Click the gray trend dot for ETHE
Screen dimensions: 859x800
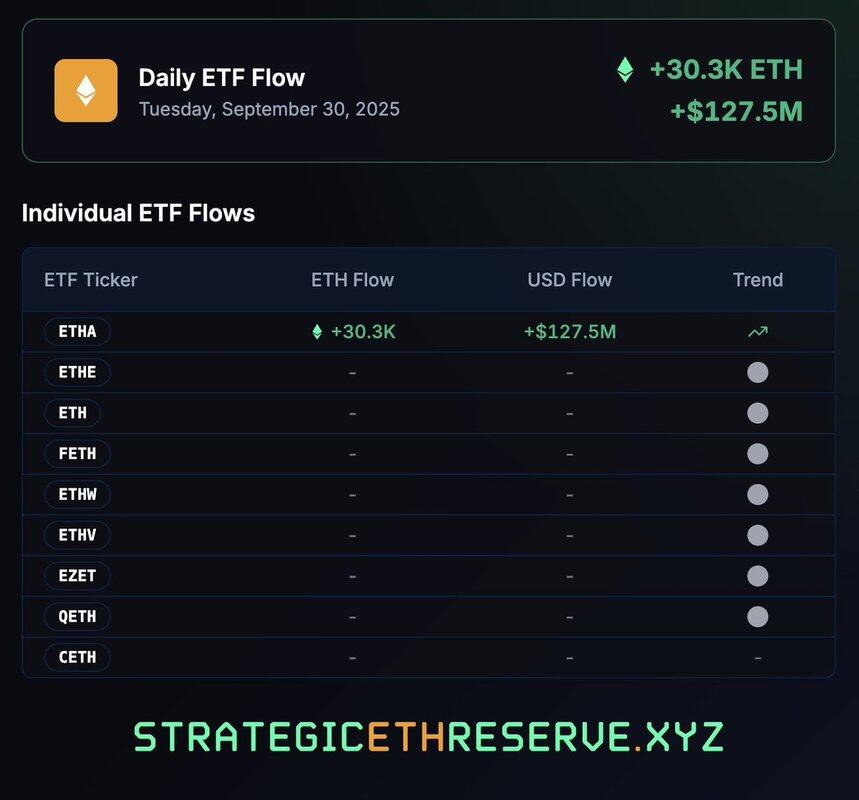(x=757, y=373)
